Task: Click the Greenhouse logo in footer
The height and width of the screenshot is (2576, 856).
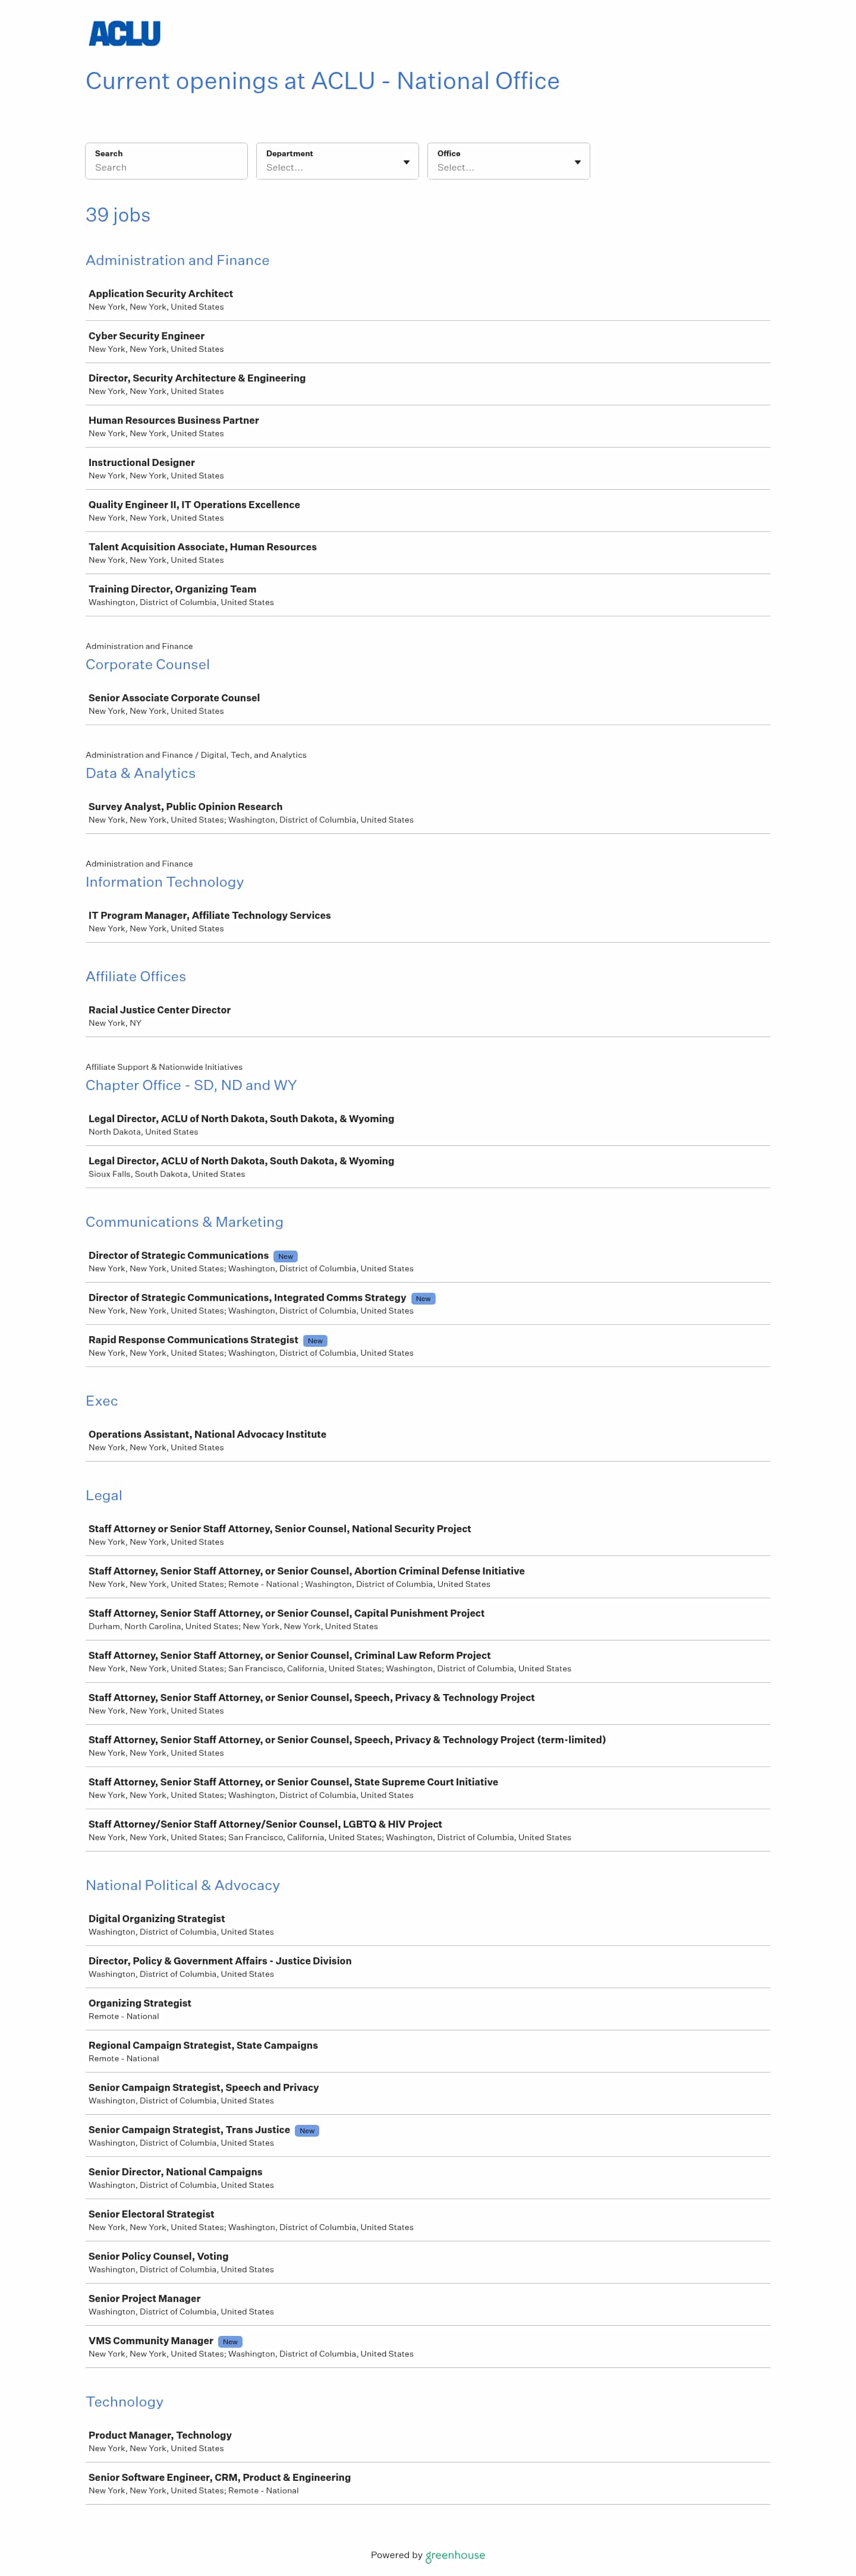Action: click(x=455, y=2555)
